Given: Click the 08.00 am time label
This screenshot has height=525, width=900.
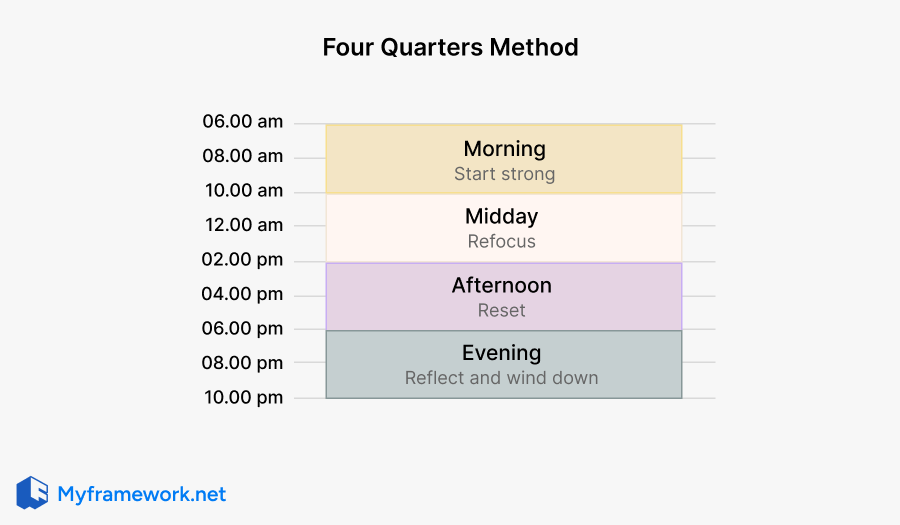Looking at the screenshot, I should pyautogui.click(x=243, y=156).
